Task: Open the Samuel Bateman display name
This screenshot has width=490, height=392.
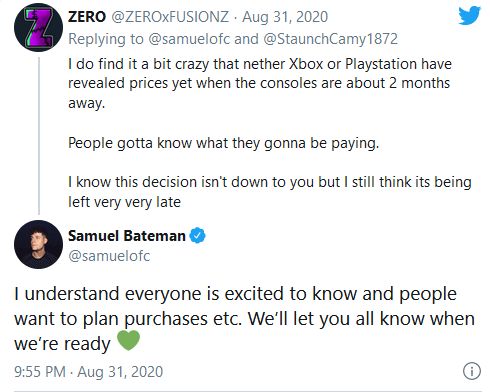Action: point(127,236)
